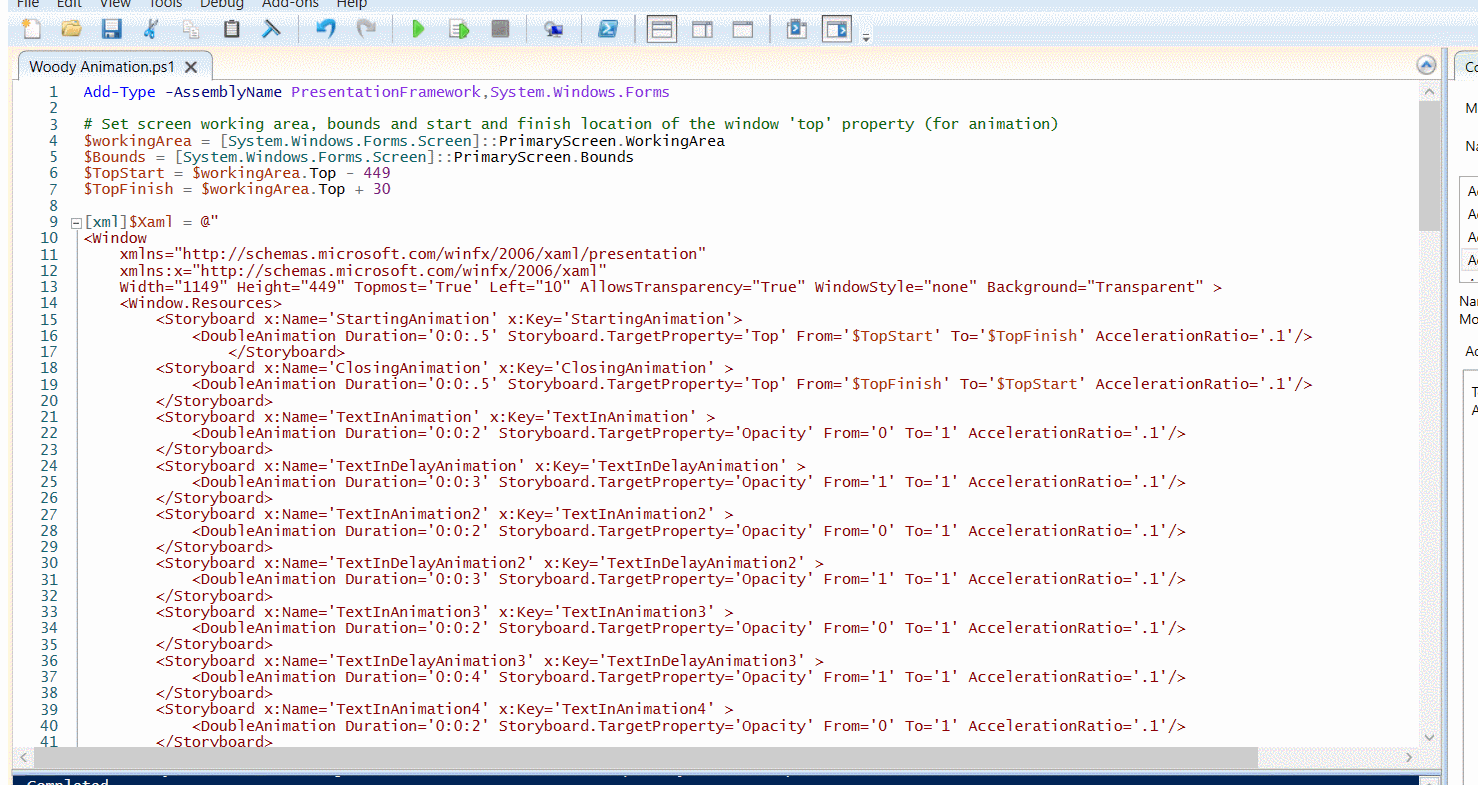Image resolution: width=1478 pixels, height=785 pixels.
Task: Click the Run Selection icon
Action: click(x=459, y=29)
